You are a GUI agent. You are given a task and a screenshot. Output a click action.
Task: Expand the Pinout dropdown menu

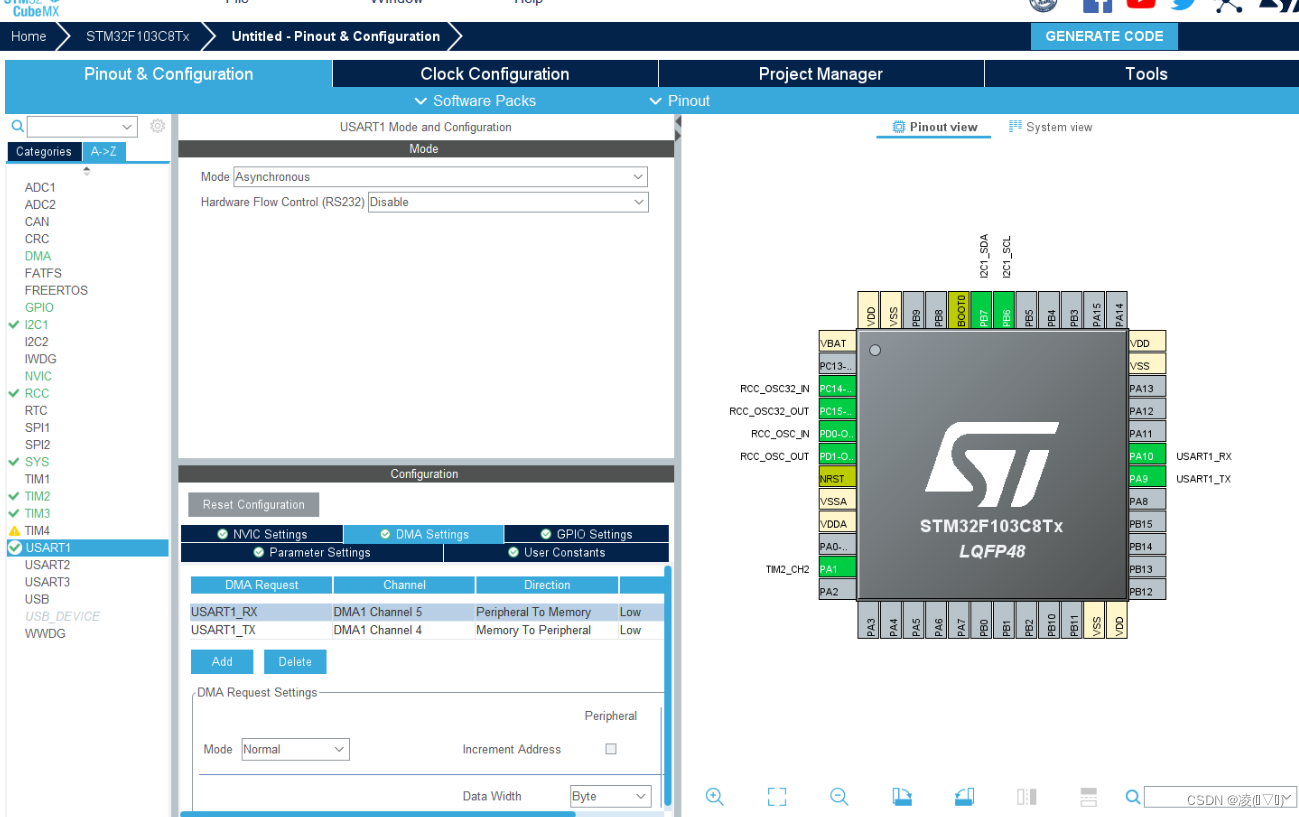click(x=680, y=101)
